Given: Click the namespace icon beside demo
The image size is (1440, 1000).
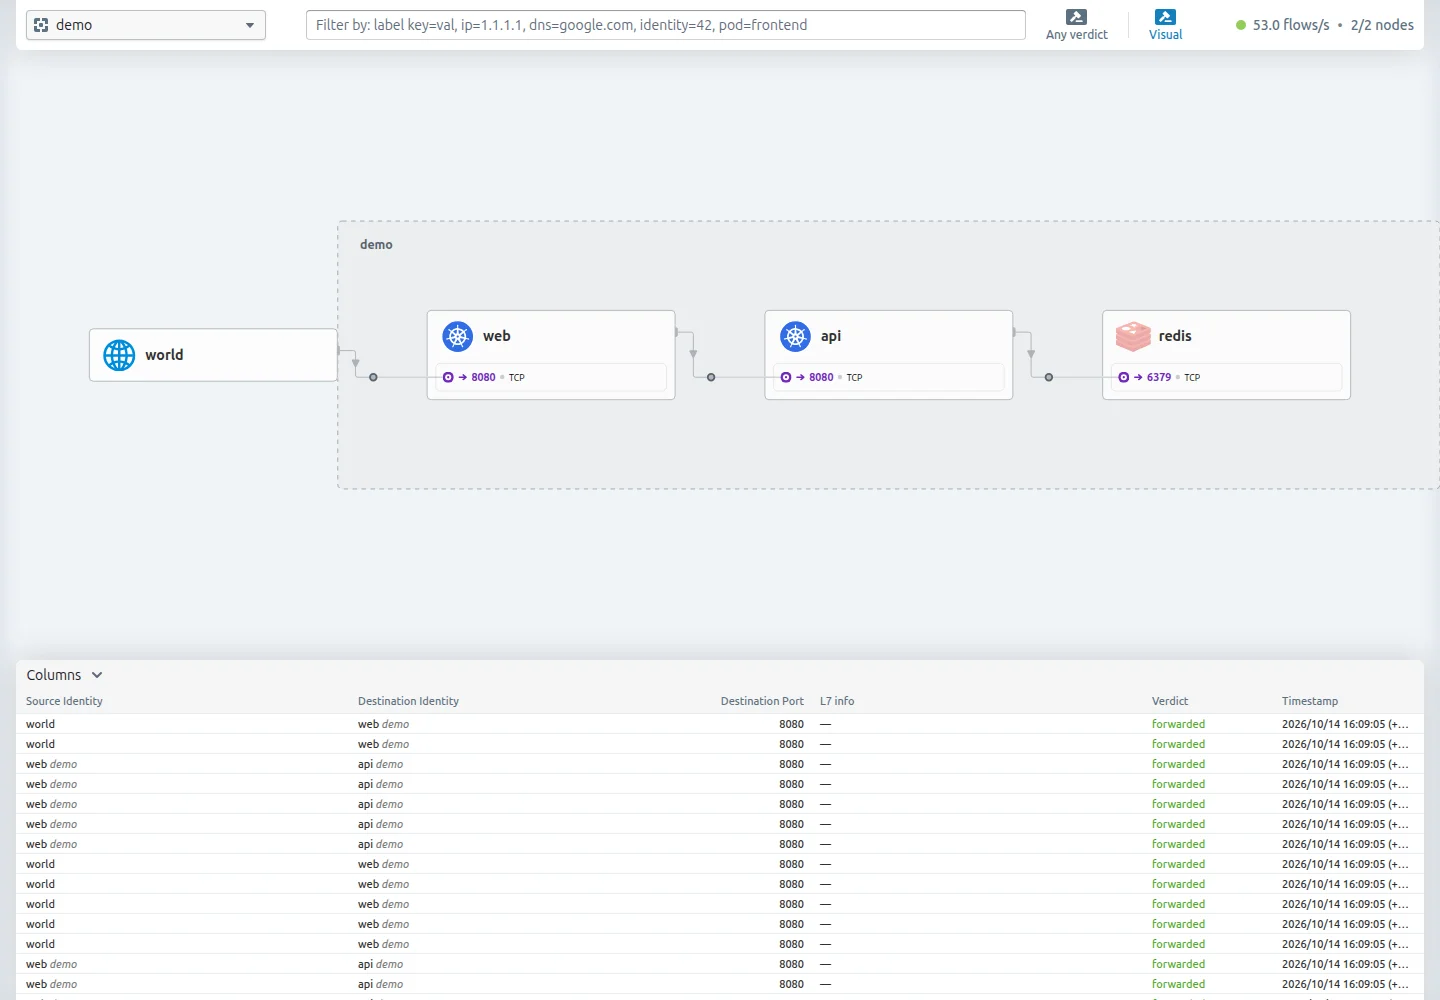Looking at the screenshot, I should tap(41, 25).
